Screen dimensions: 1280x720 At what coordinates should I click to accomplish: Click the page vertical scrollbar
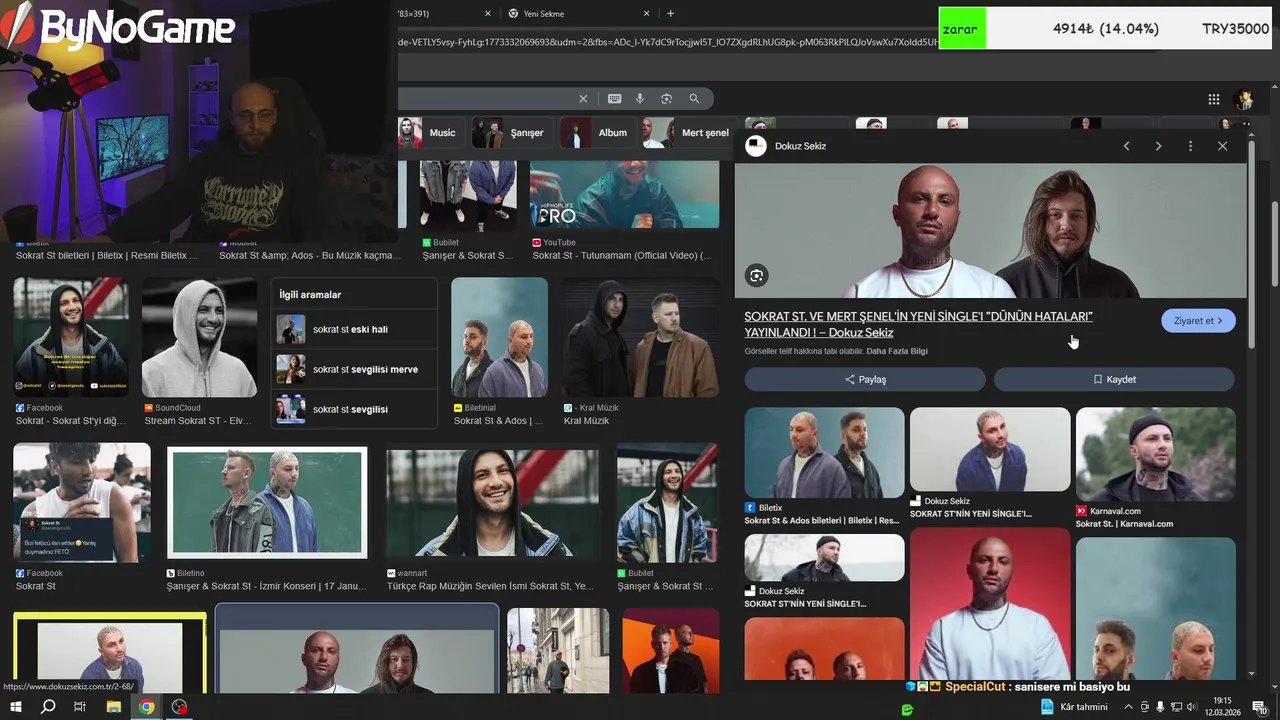click(x=1274, y=244)
